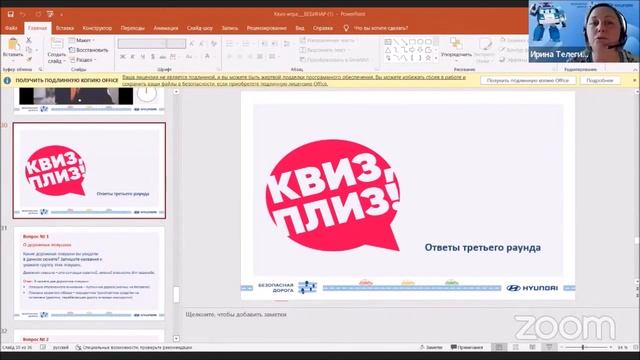This screenshot has width=640, height=360.
Task: Open the Упорядочить arrange control
Action: (456, 49)
